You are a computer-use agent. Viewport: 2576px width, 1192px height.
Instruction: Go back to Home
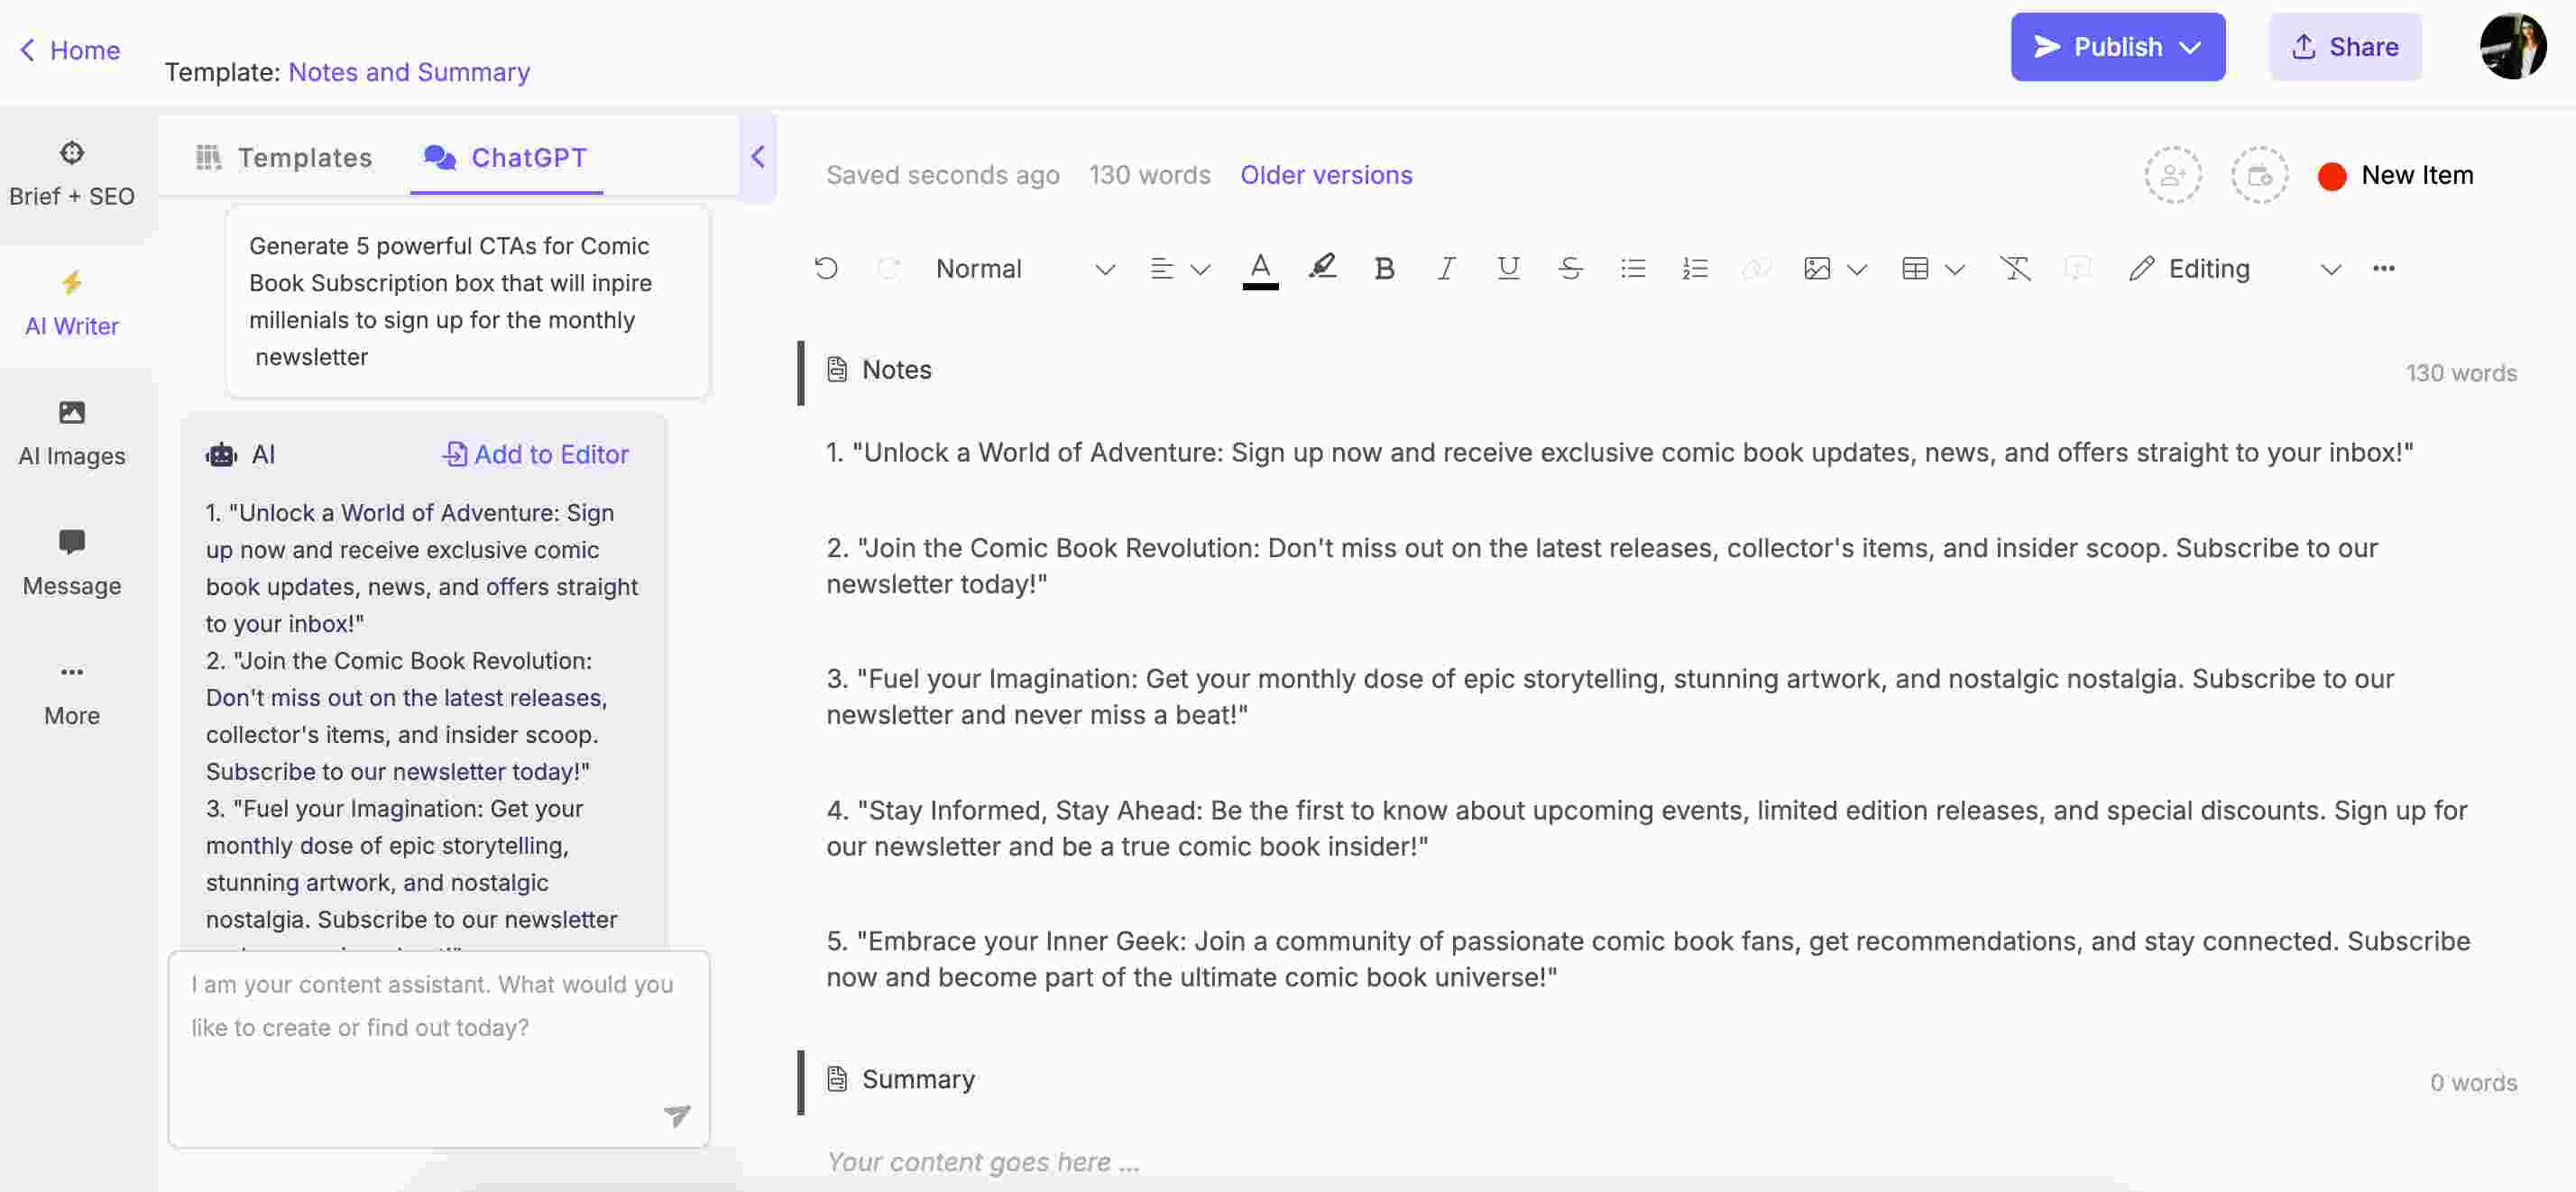pos(70,50)
